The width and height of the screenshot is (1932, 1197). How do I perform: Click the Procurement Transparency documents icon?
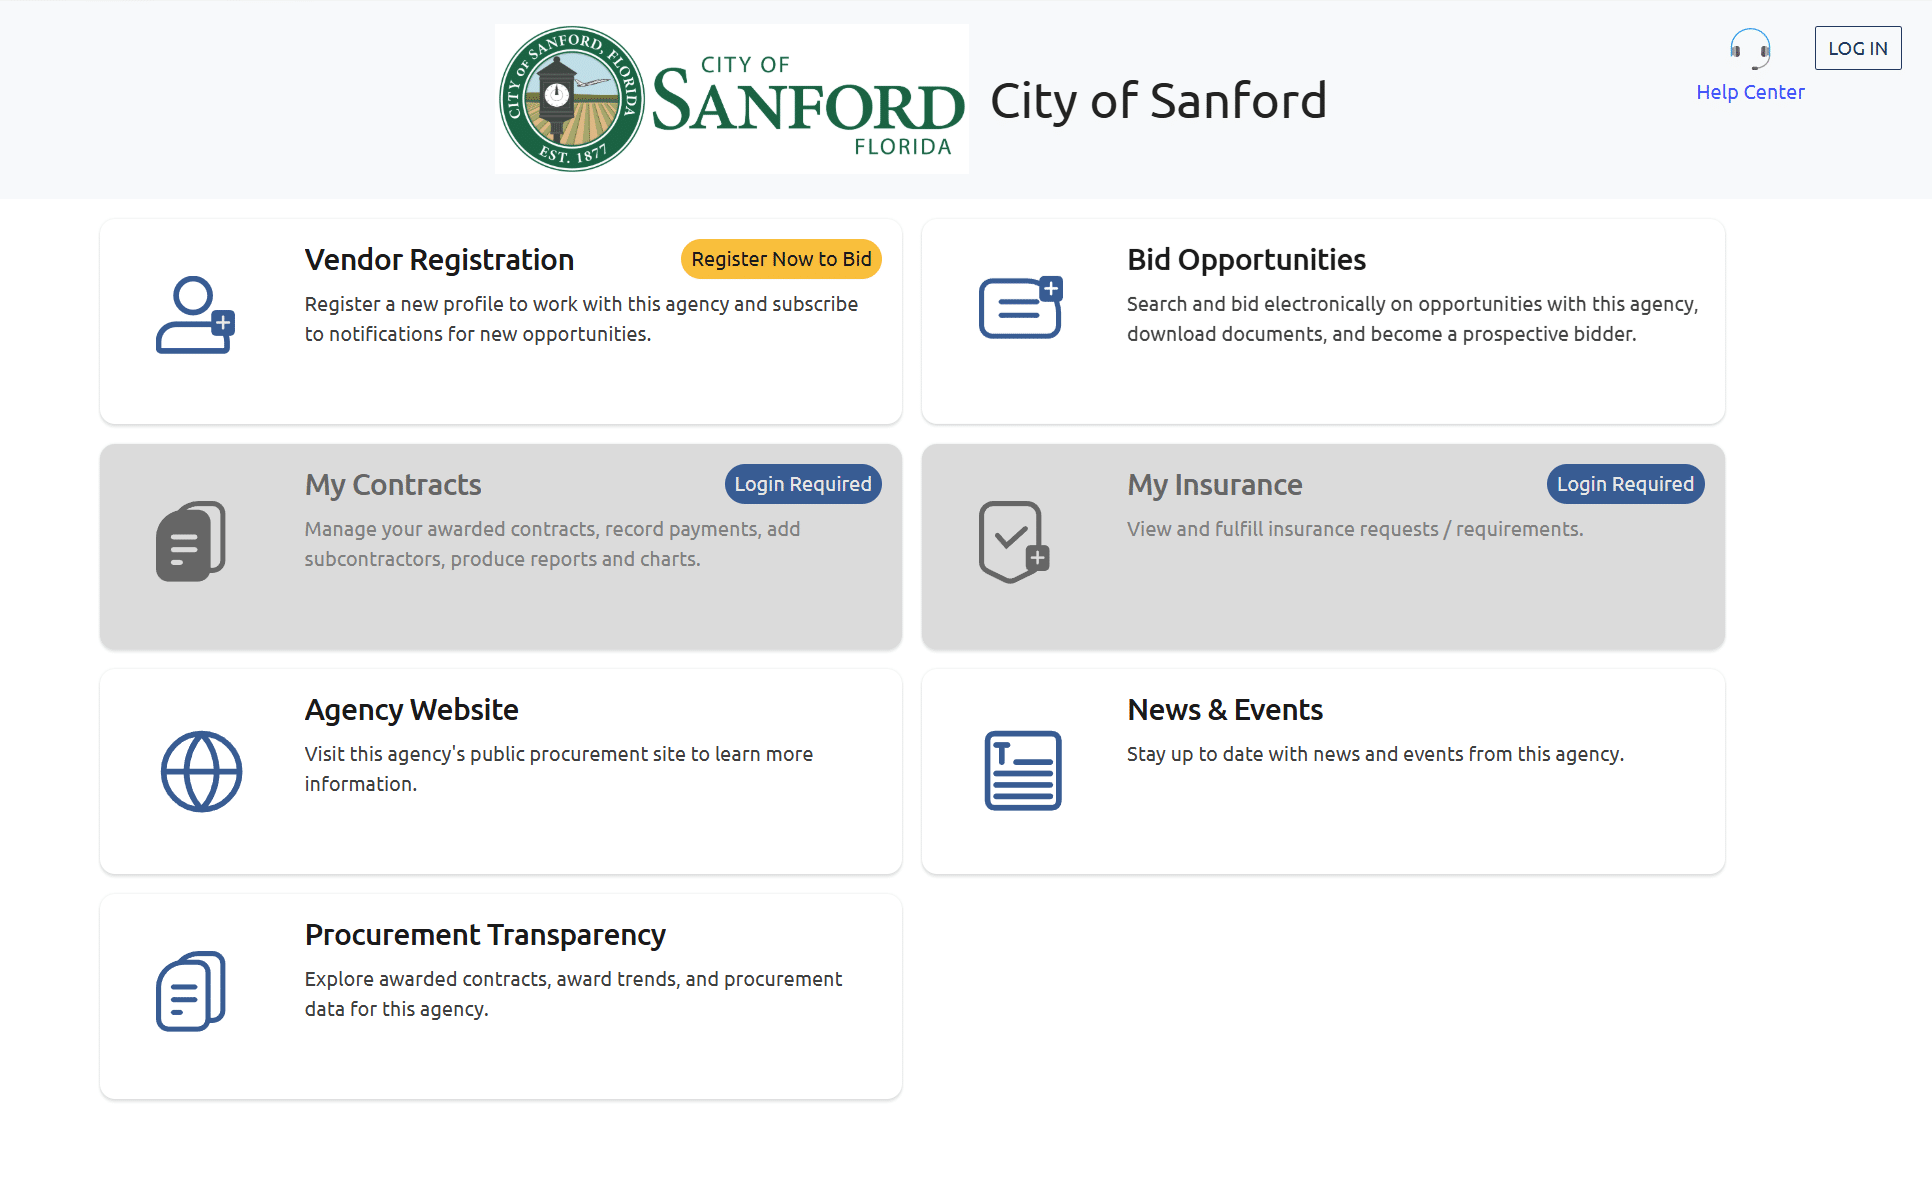(x=191, y=991)
